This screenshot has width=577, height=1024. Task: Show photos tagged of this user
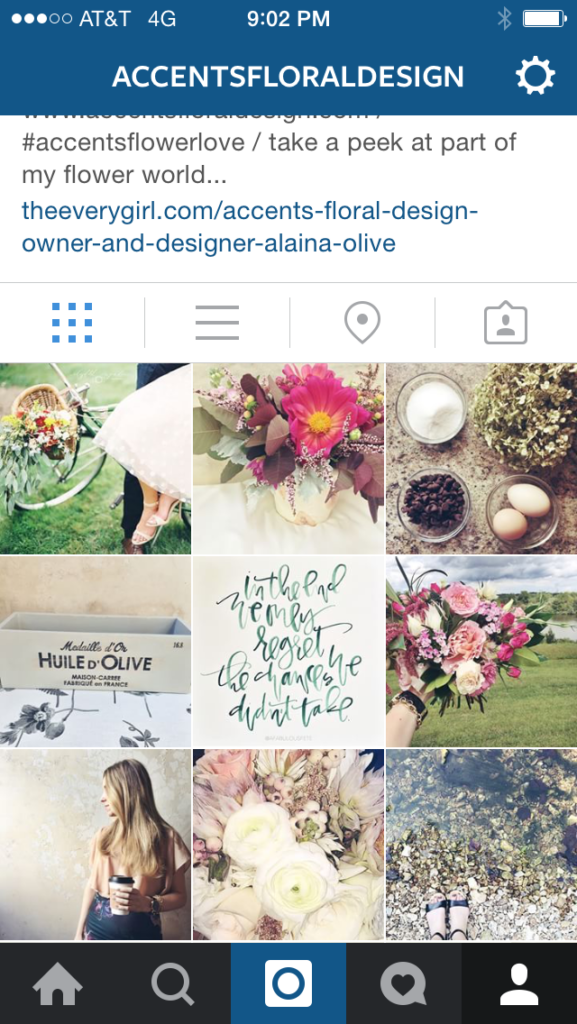point(506,323)
